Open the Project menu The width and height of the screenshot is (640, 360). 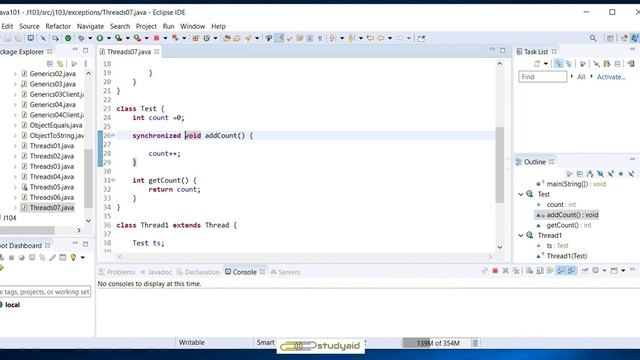pyautogui.click(x=146, y=26)
